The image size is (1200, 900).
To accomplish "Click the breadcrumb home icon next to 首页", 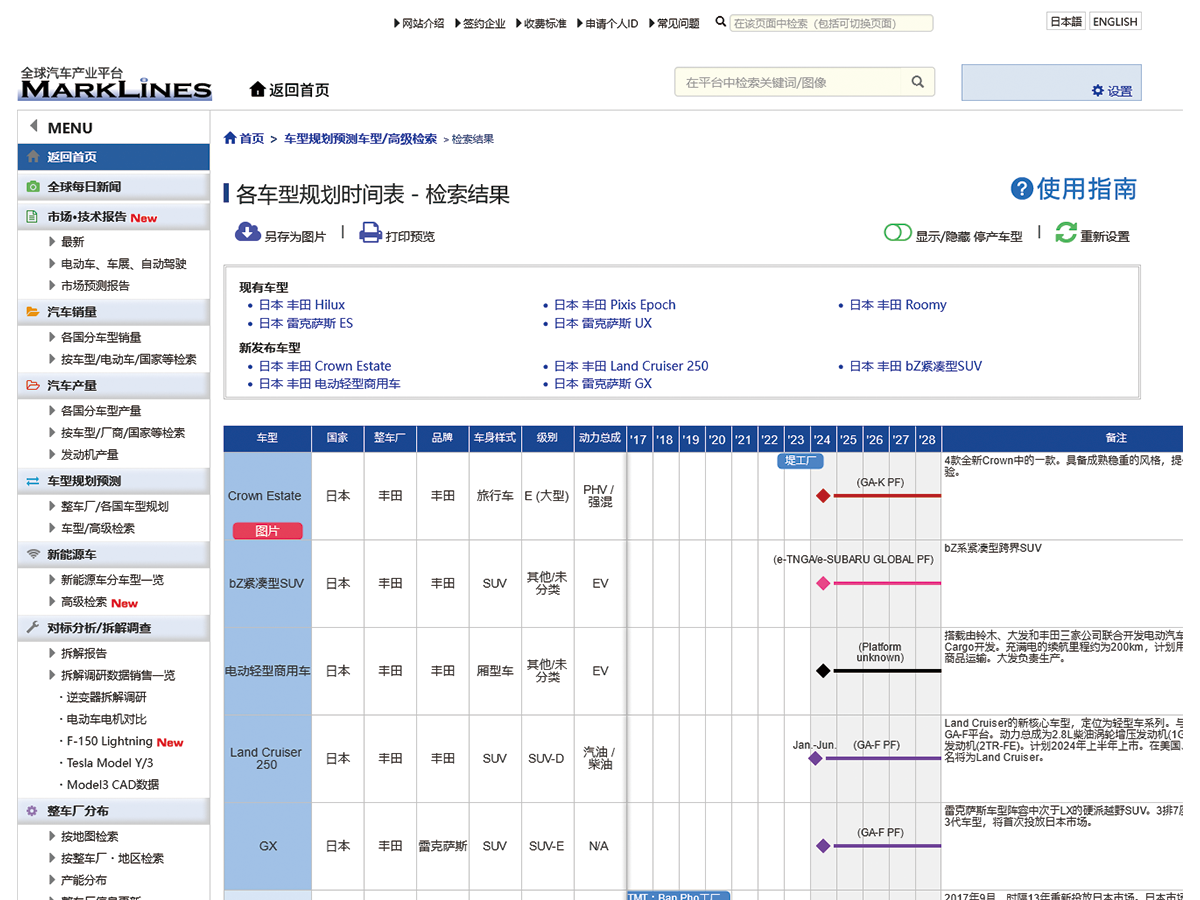I will [x=230, y=138].
